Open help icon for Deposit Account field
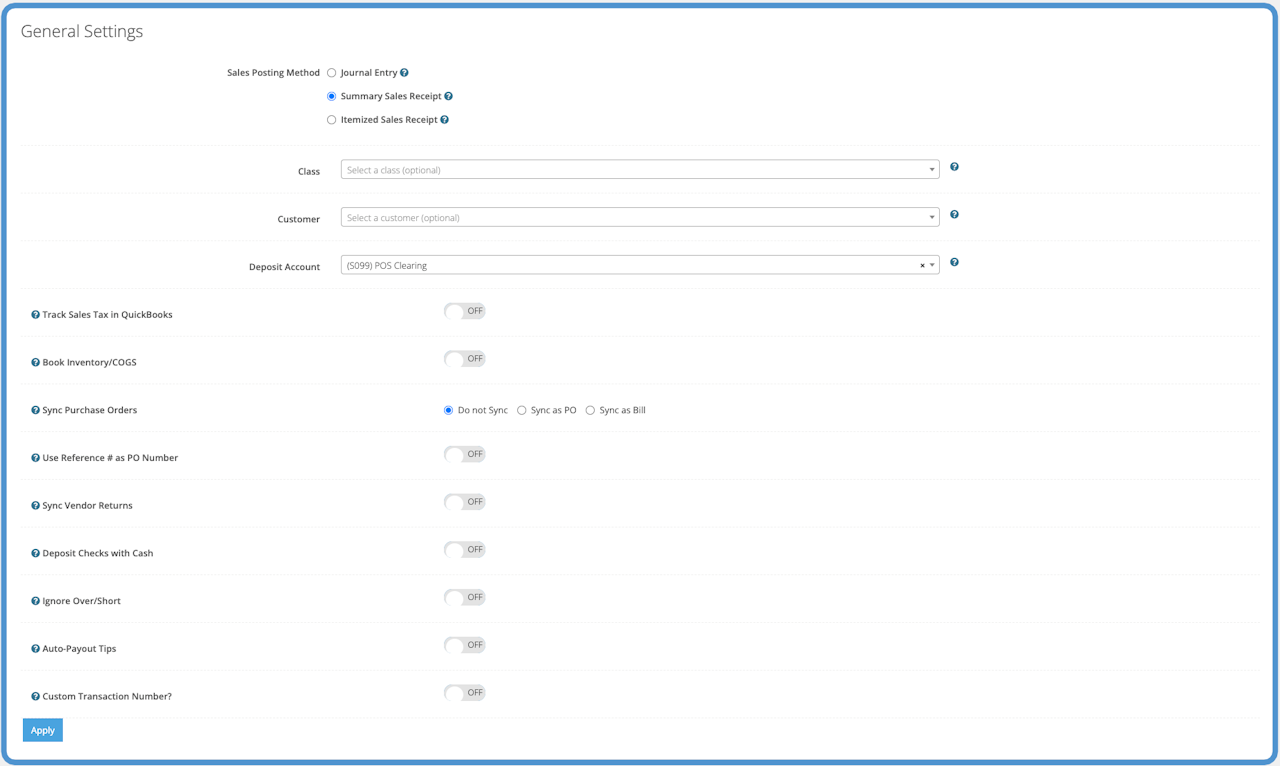Screen dimensions: 1280x766 click(954, 262)
